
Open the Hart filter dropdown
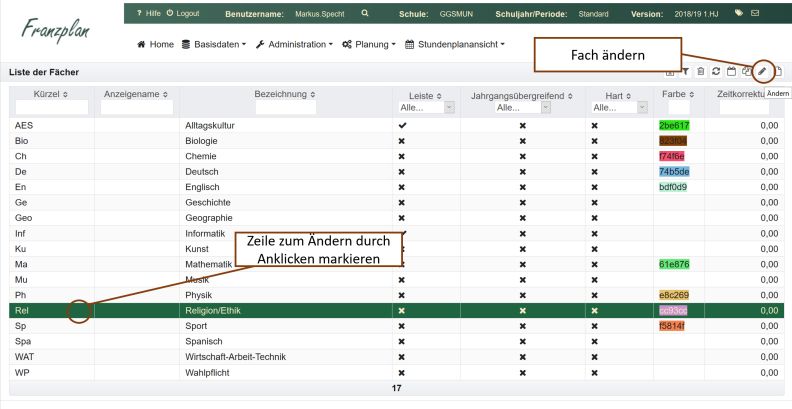point(618,107)
